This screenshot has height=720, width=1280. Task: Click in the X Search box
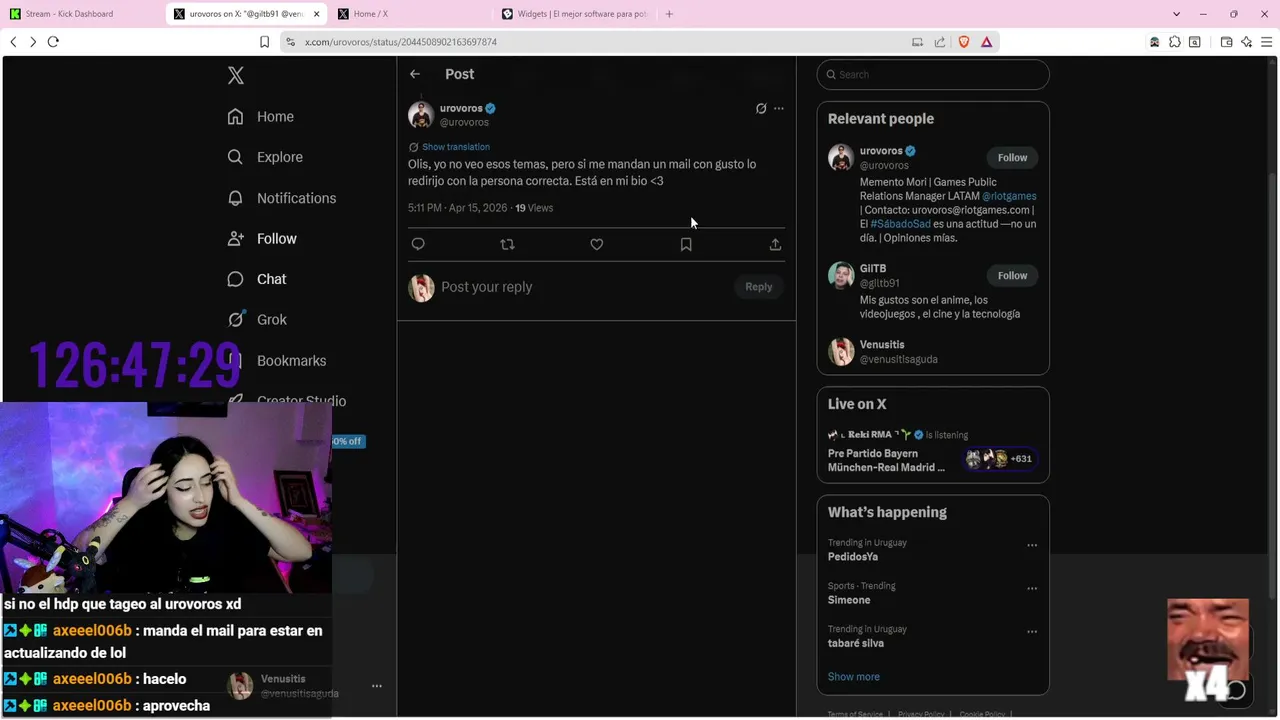click(x=933, y=74)
